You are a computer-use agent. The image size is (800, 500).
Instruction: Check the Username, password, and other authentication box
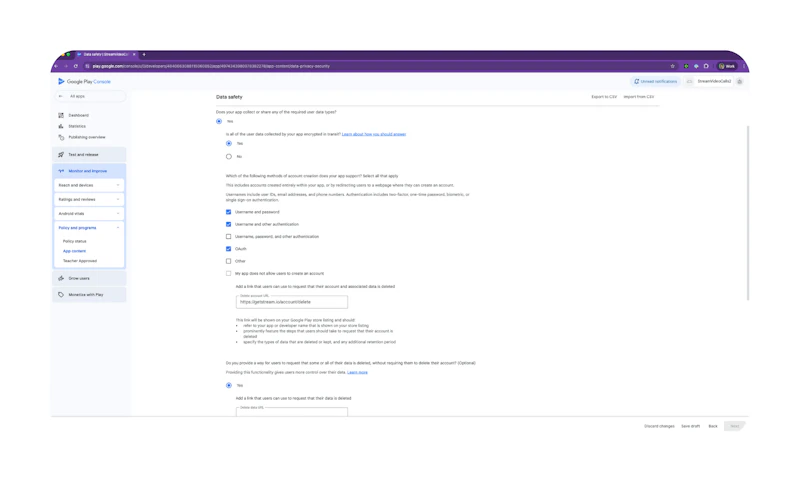229,237
